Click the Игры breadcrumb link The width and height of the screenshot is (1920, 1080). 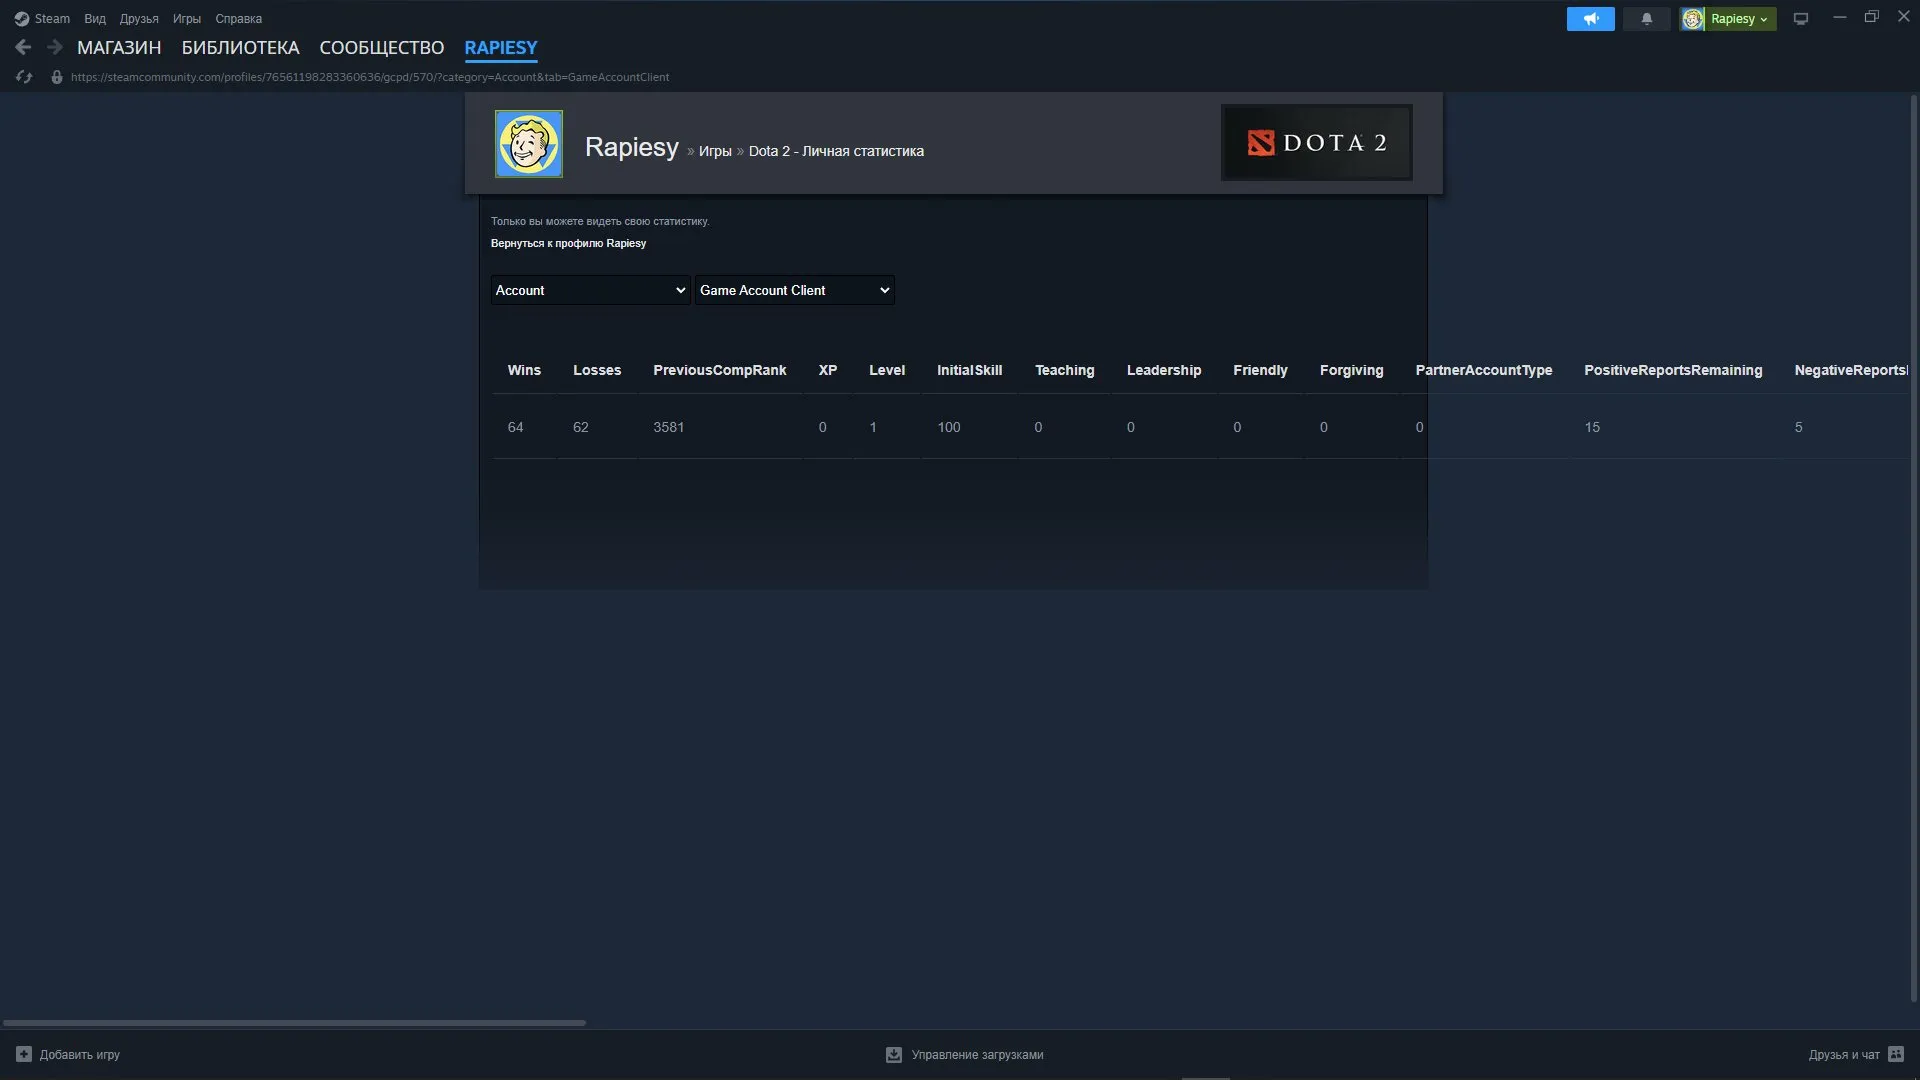715,151
